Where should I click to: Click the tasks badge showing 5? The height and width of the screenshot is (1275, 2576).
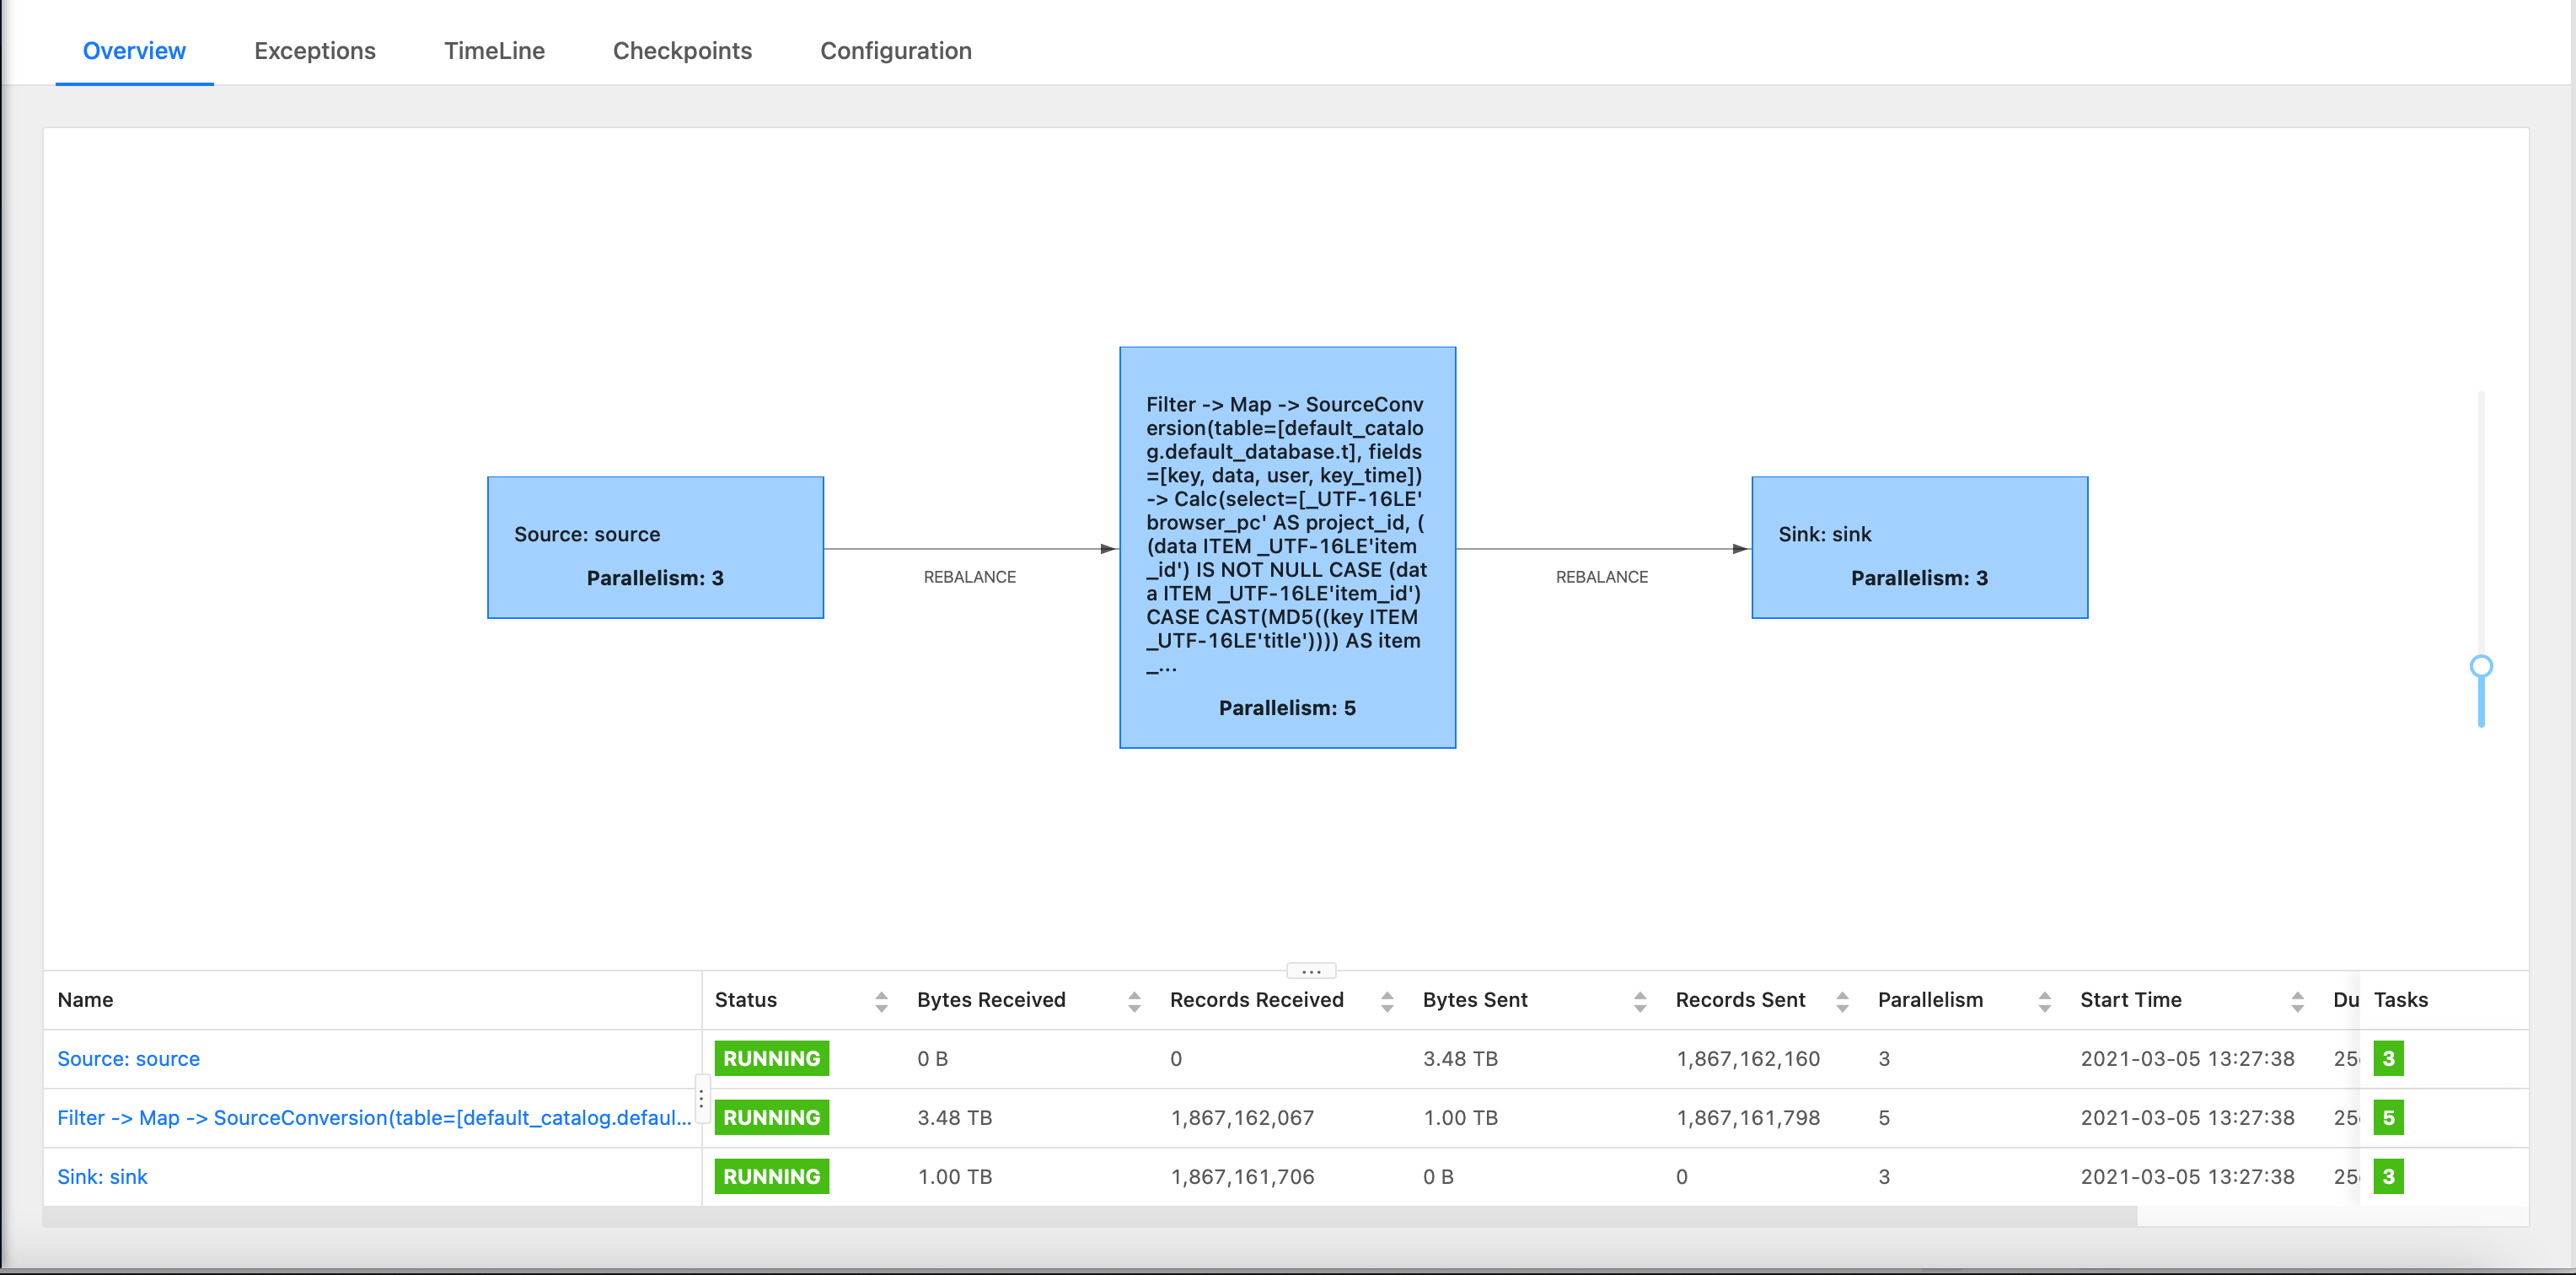(x=2388, y=1117)
